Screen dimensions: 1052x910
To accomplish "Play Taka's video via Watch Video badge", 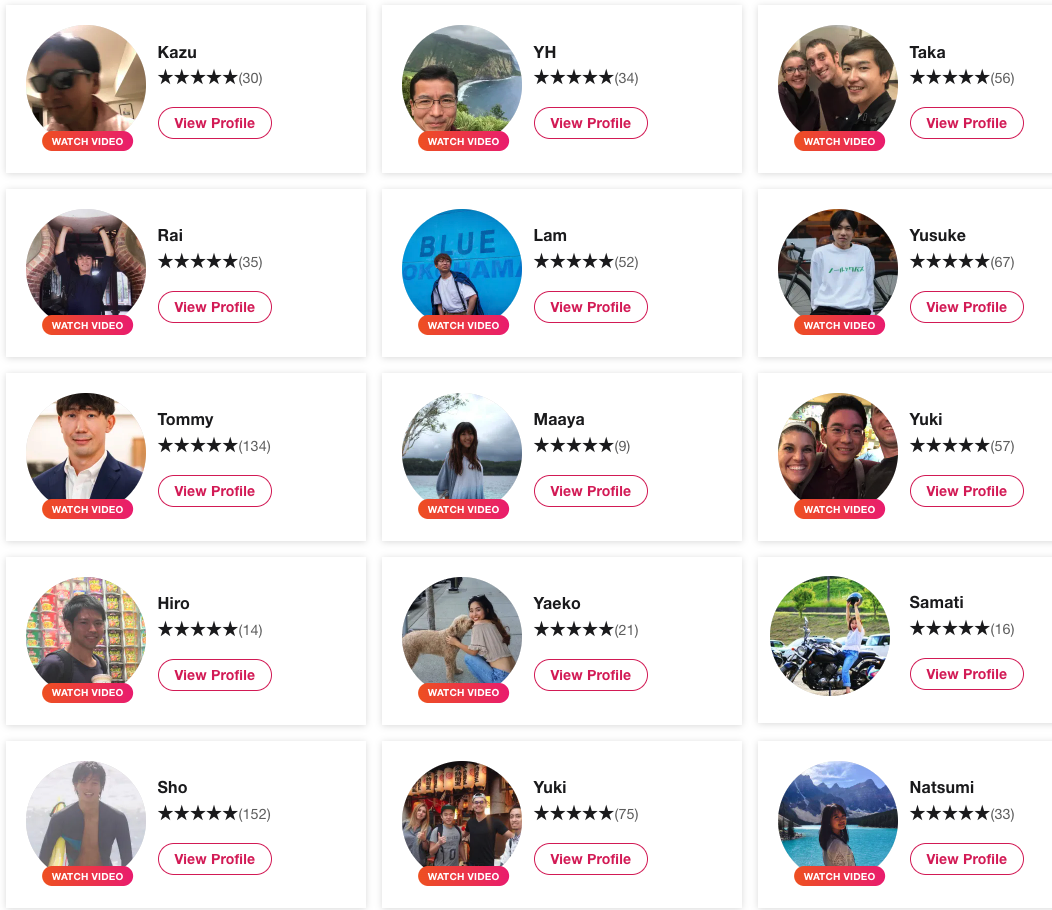I will coord(839,141).
